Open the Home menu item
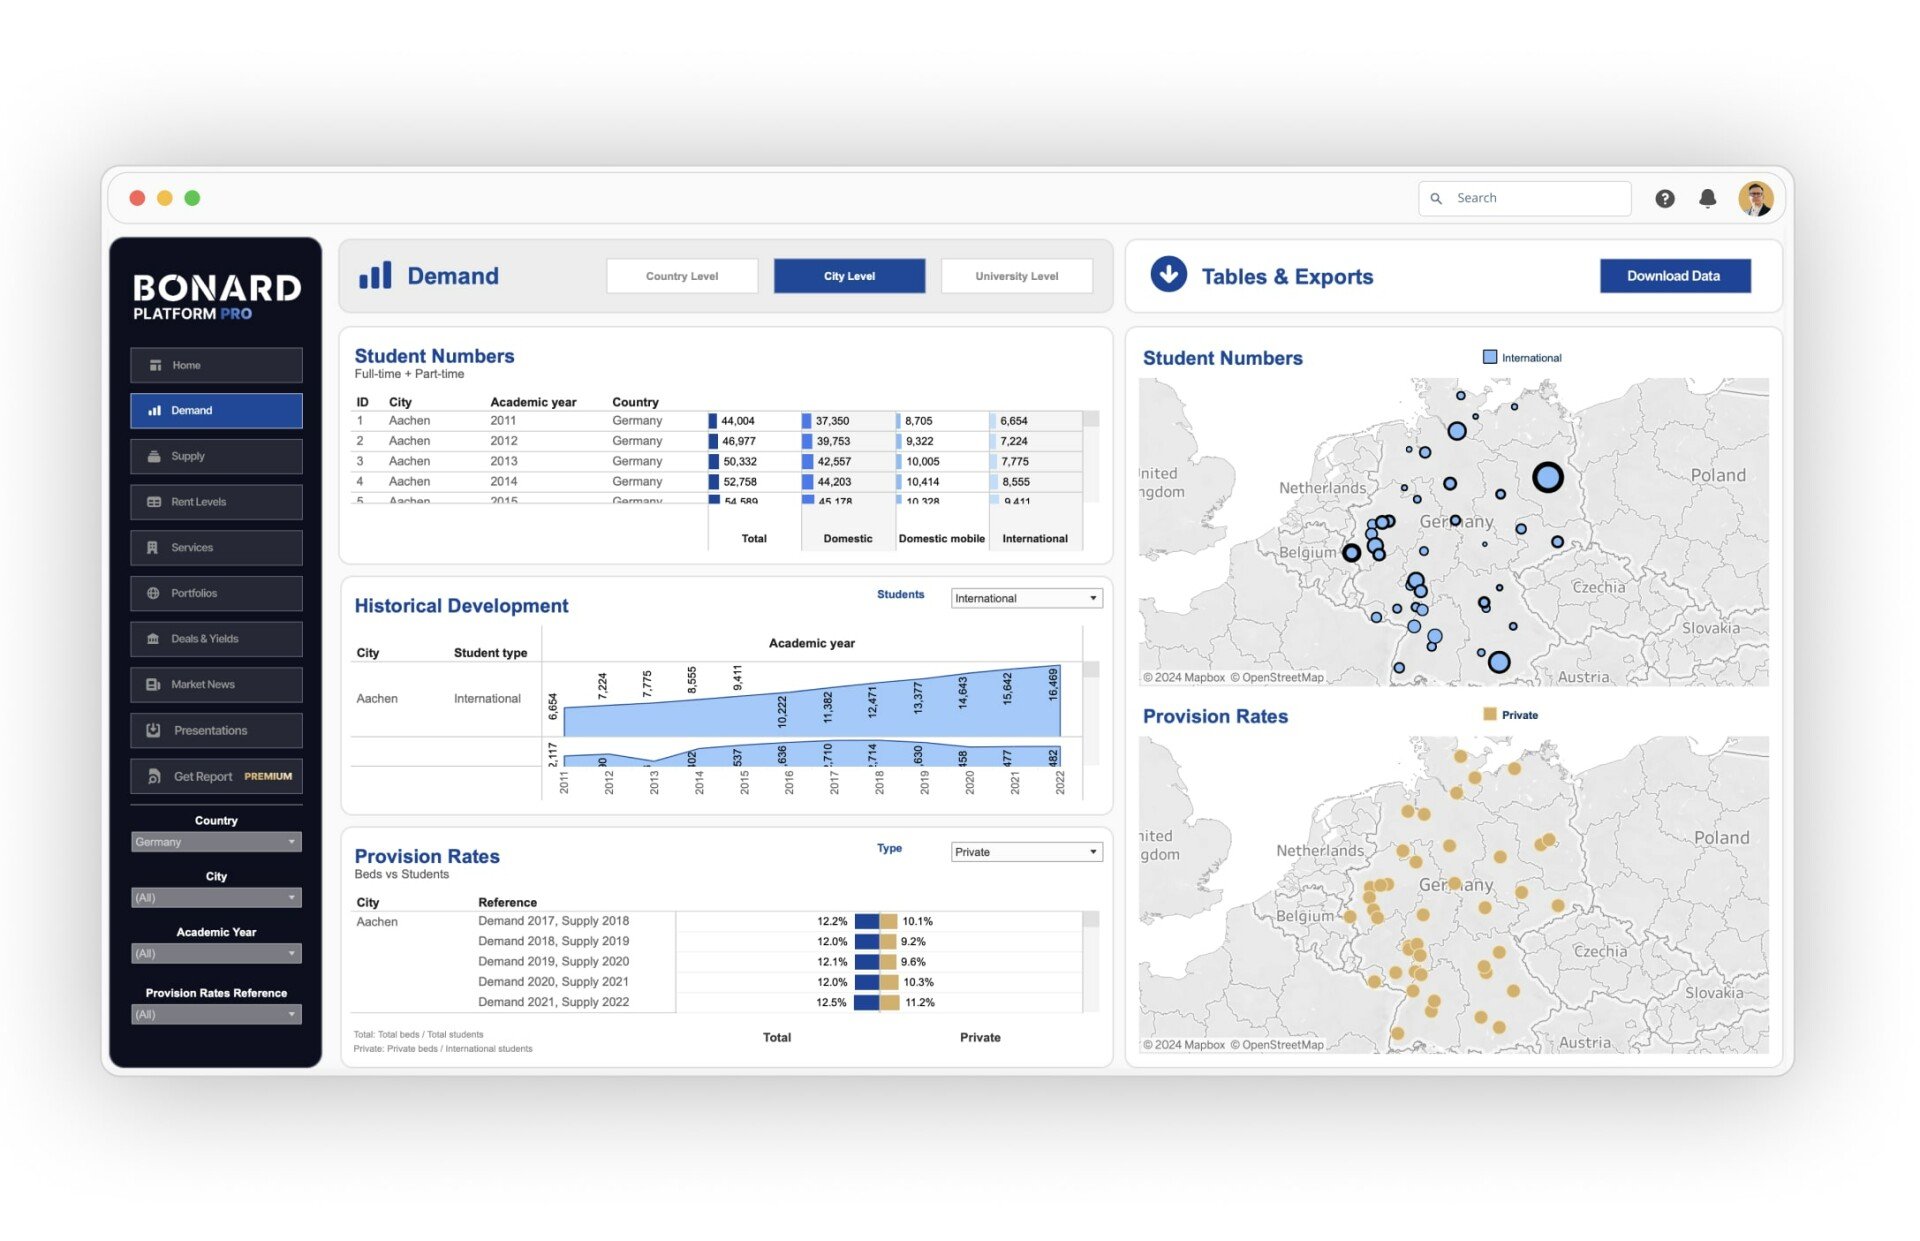Viewport: 1920px width, 1241px height. coord(216,365)
